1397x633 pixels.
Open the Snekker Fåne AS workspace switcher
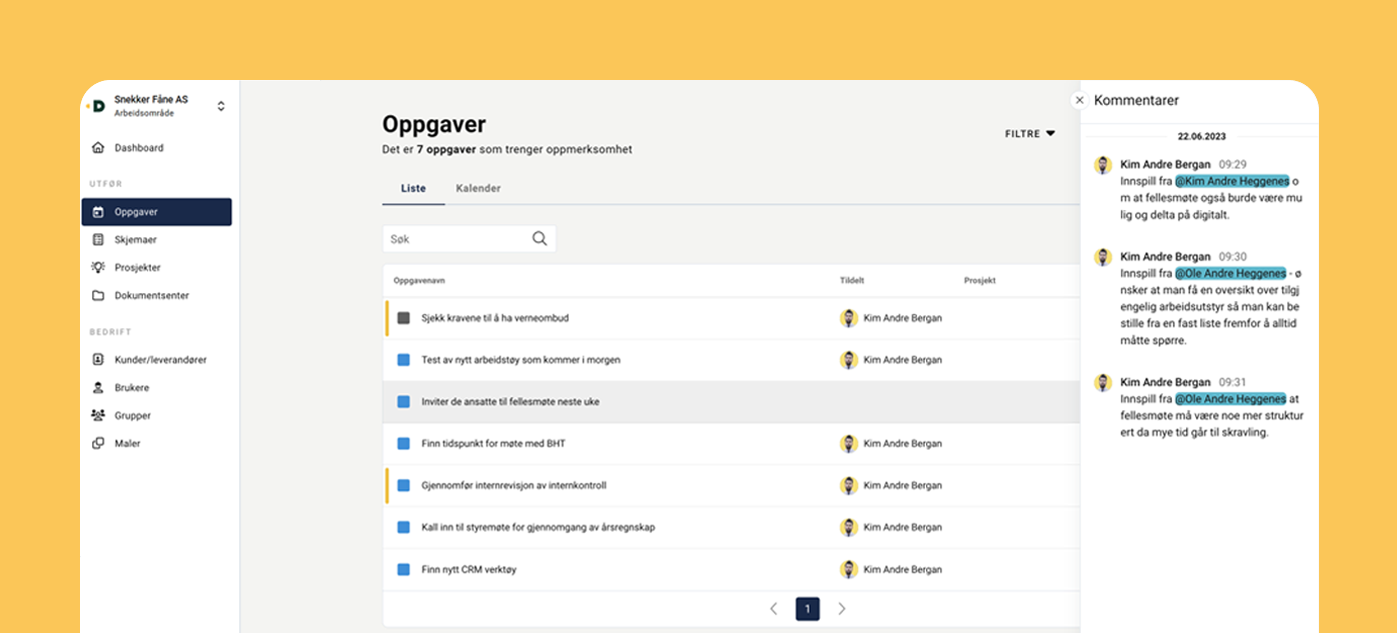click(x=221, y=106)
